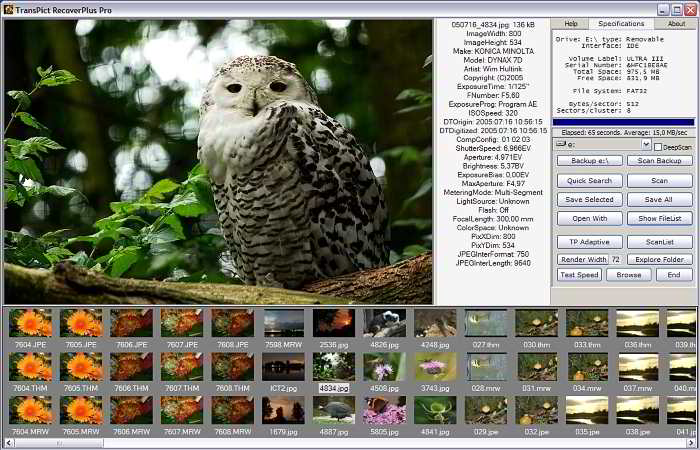Click the Test Speed button
Viewport: 700px width, 450px height.
579,275
